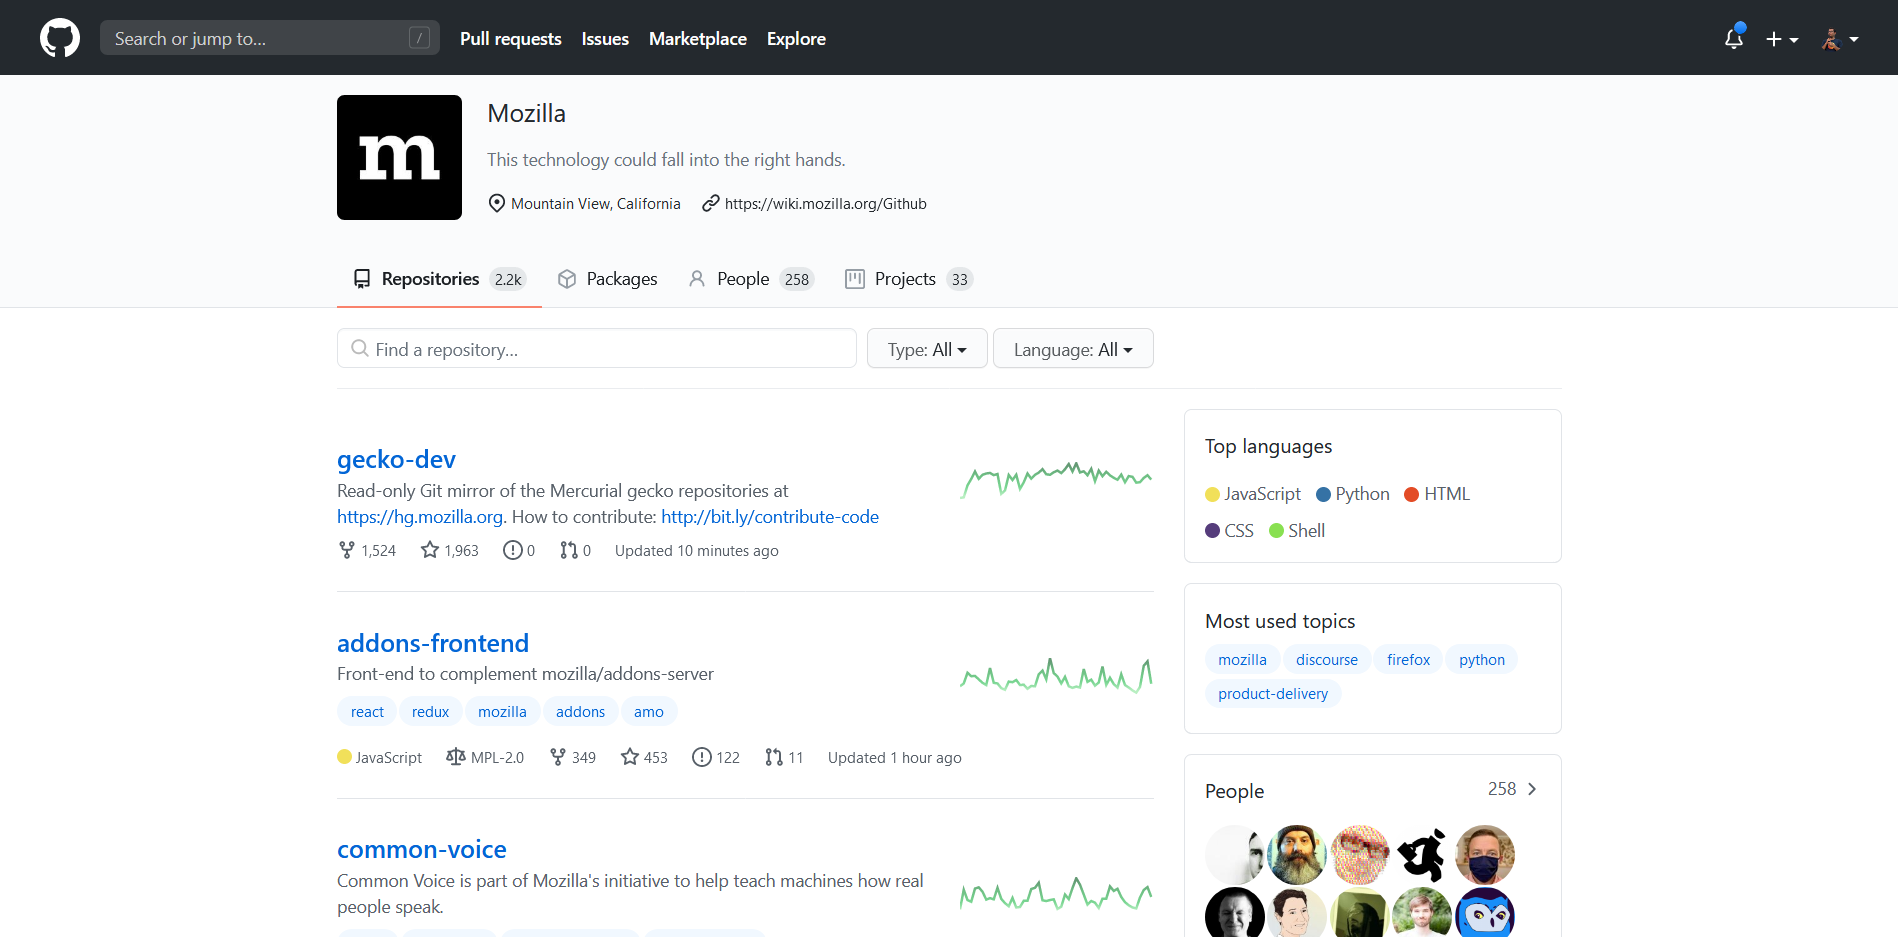Click gecko-dev fork count icon
Screen dimensions: 1898x937
pyautogui.click(x=347, y=550)
